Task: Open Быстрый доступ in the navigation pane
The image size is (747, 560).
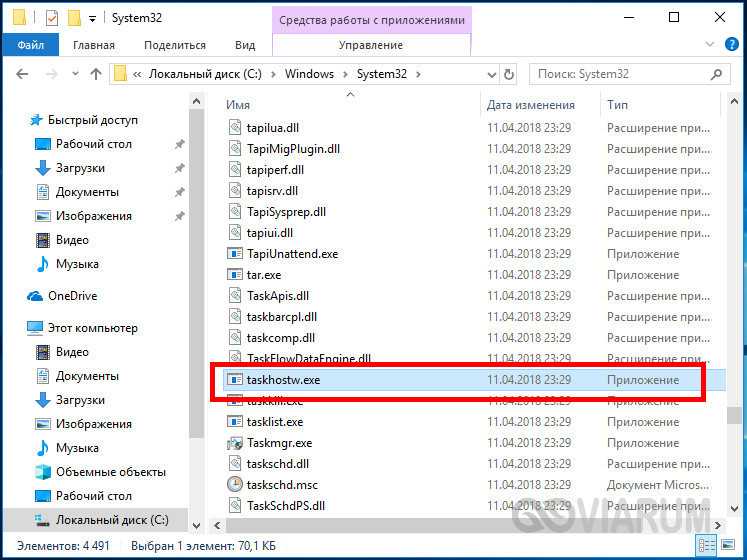Action: pyautogui.click(x=92, y=120)
